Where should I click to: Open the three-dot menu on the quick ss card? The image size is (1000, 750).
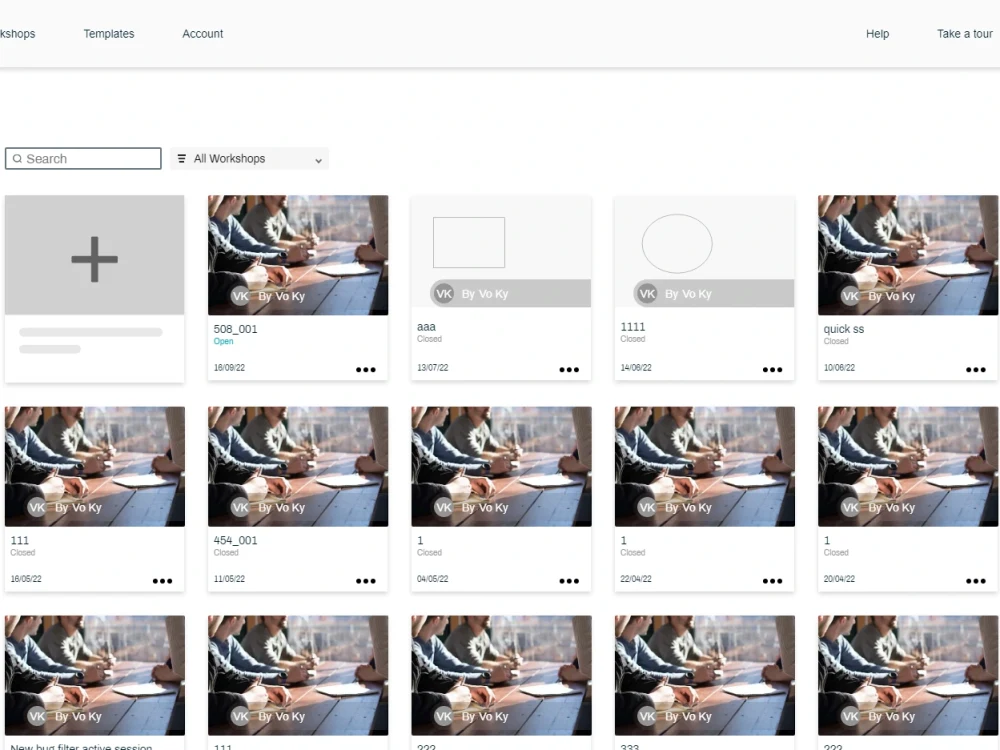coord(975,369)
